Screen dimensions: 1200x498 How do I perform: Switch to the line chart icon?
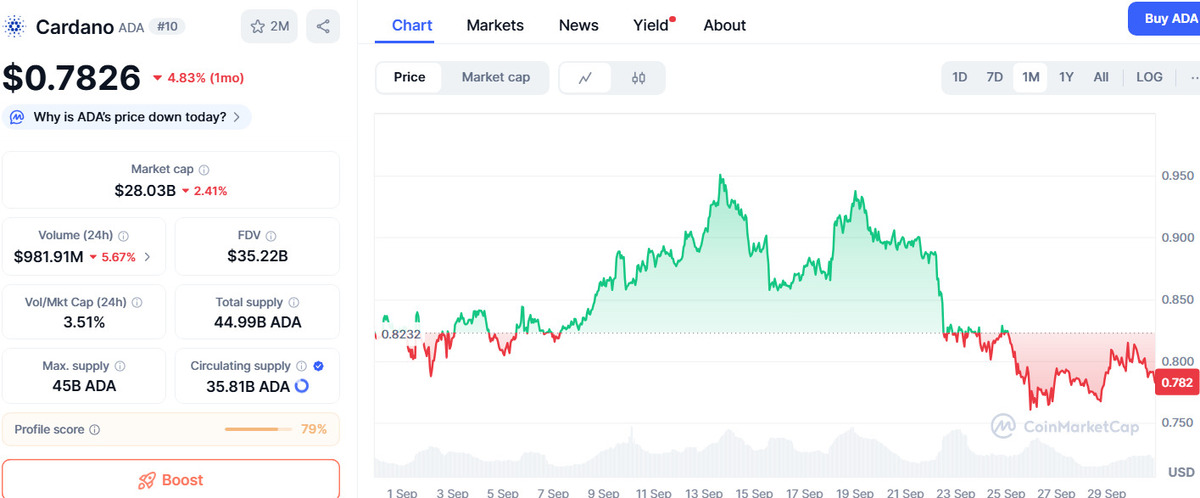click(586, 77)
